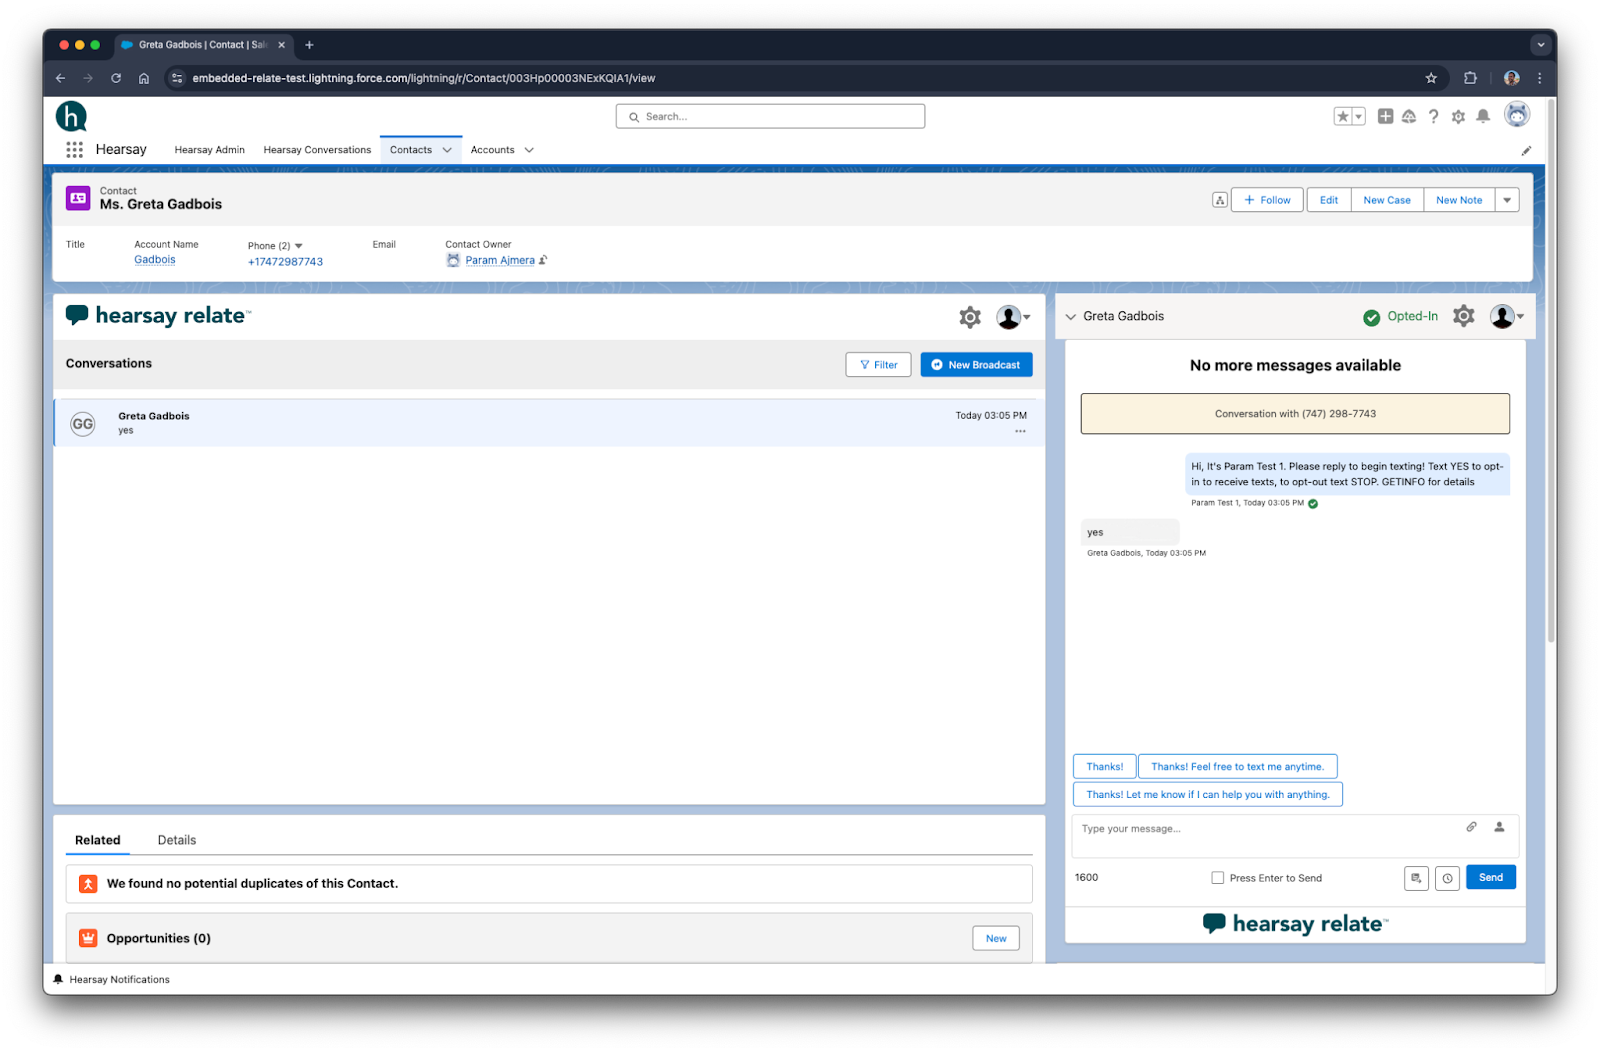
Task: Open the message templates icon beside the clock
Action: pyautogui.click(x=1416, y=878)
